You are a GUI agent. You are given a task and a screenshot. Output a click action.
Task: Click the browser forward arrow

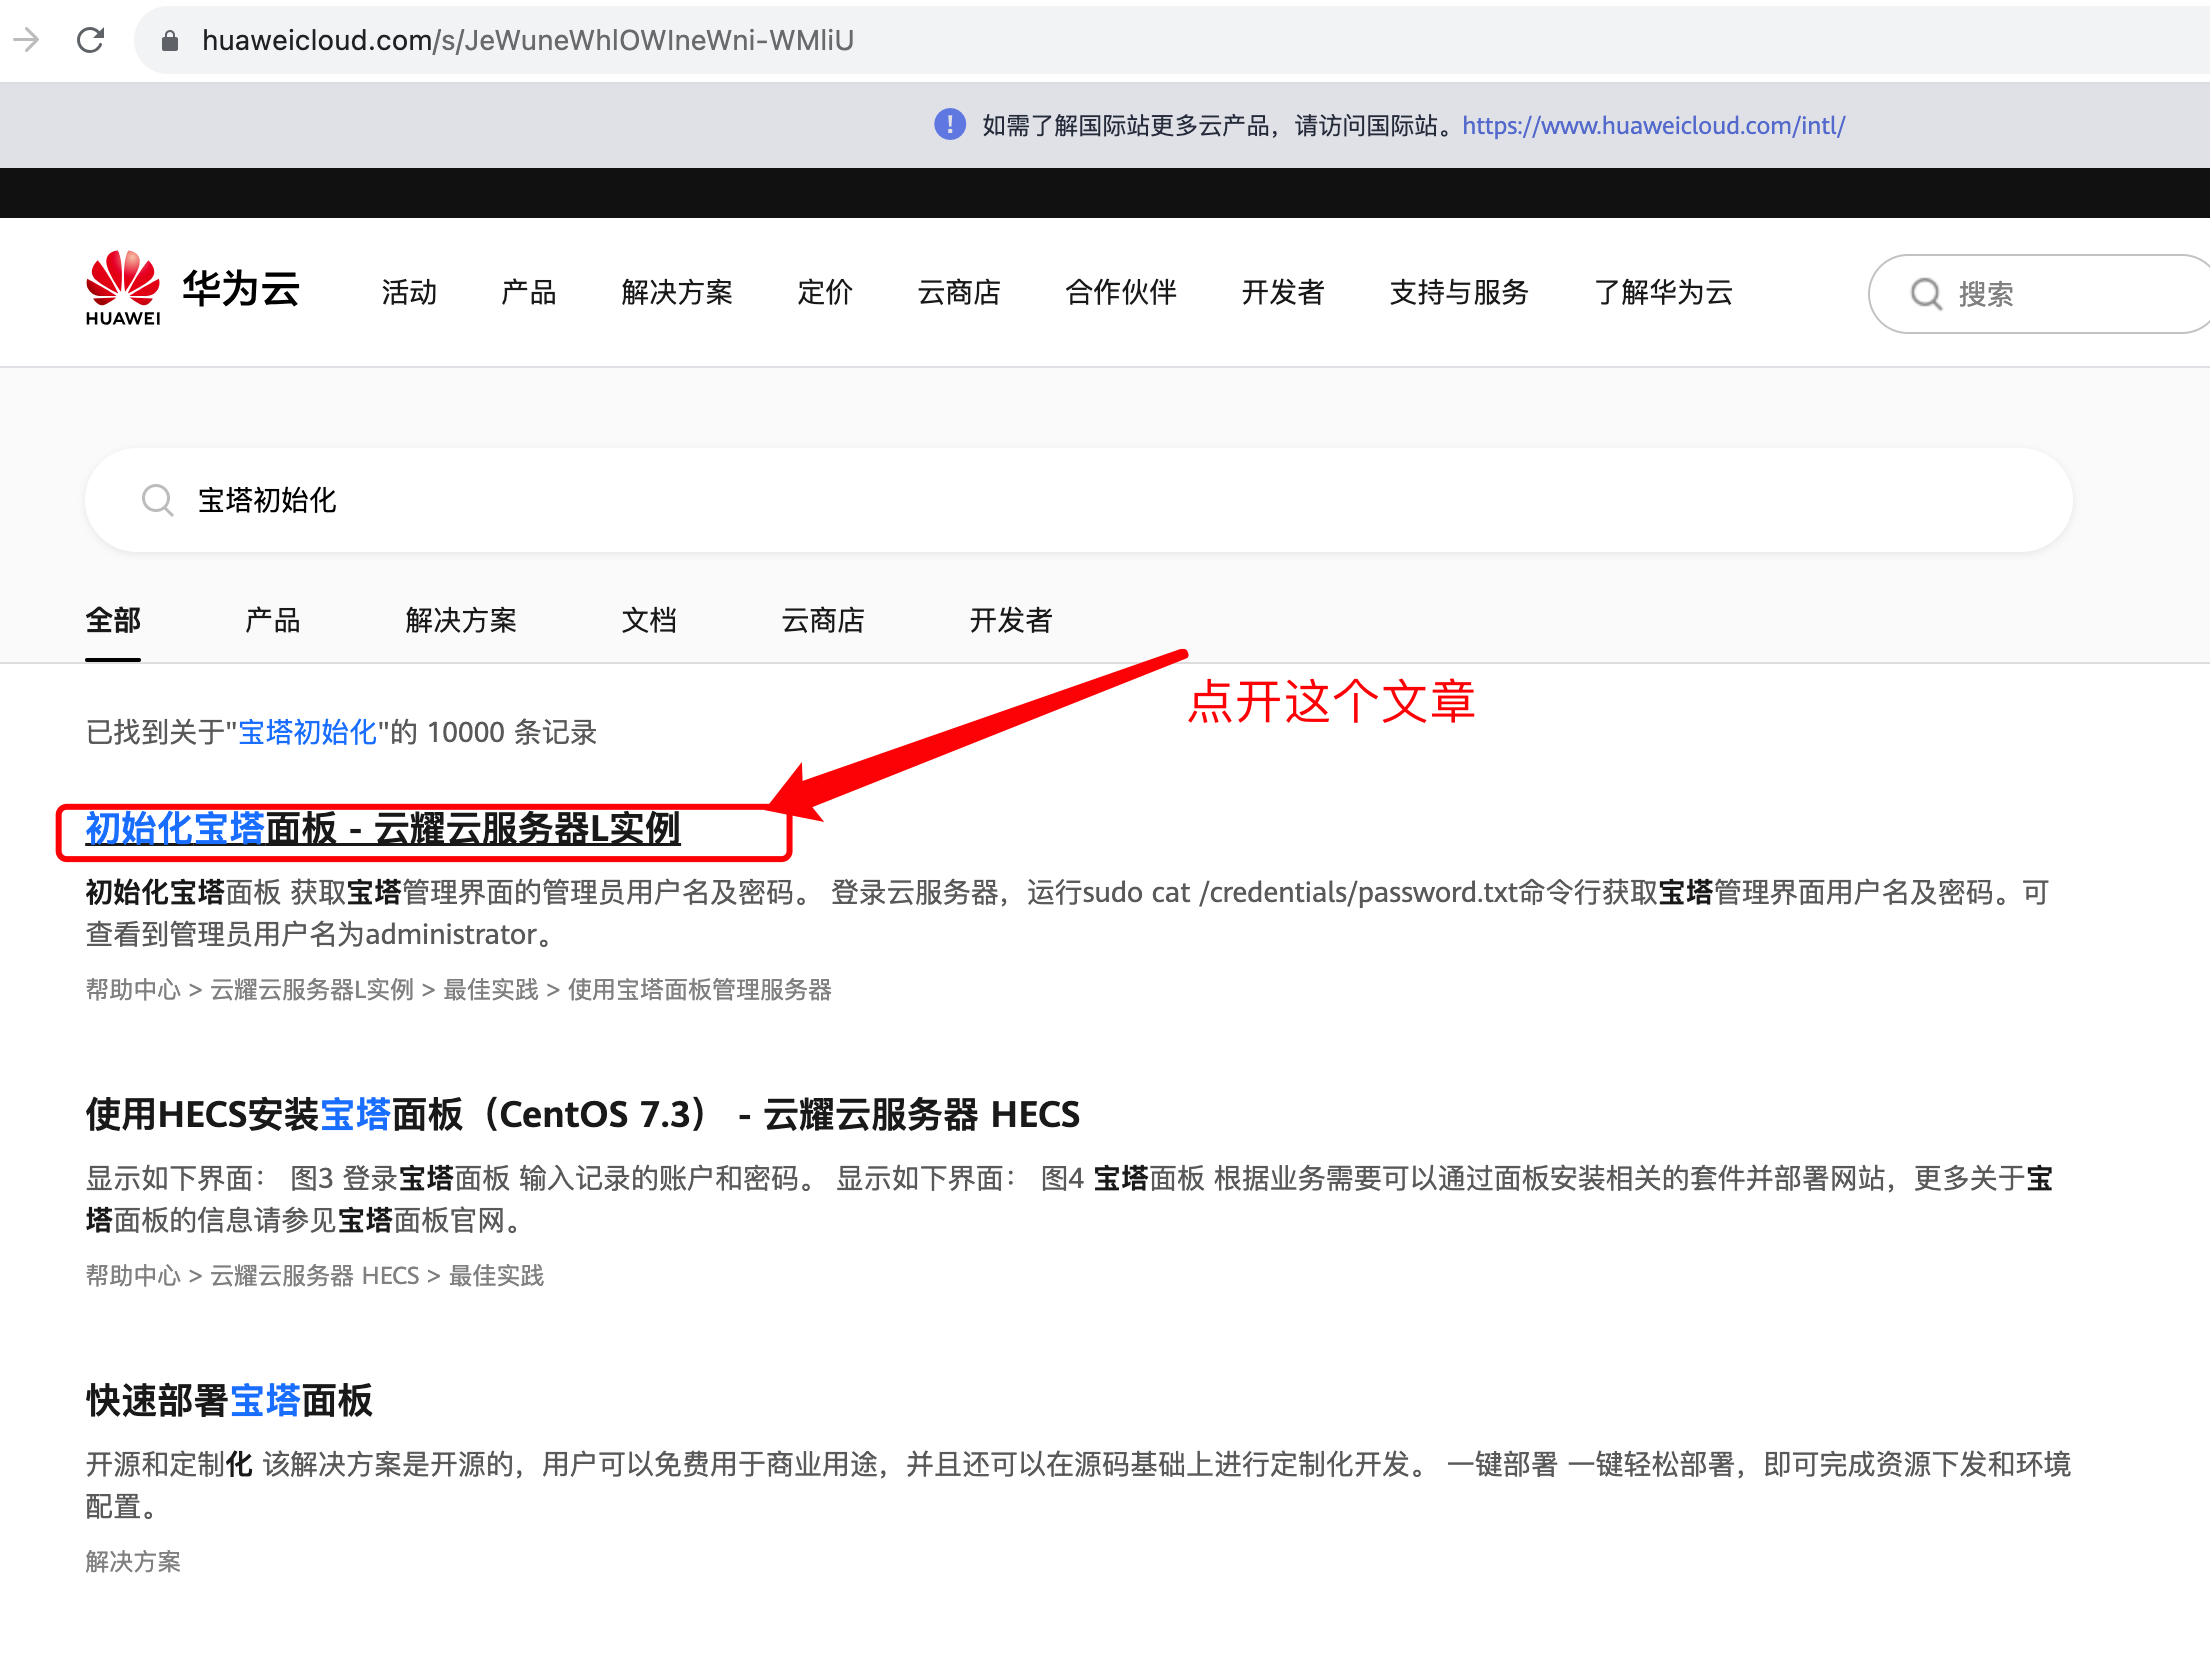click(x=26, y=40)
